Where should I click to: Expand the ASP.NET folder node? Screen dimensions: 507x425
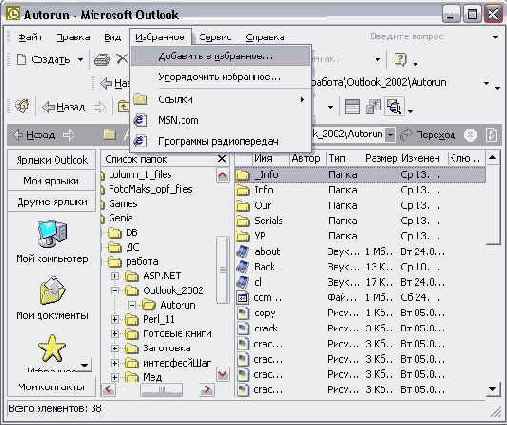[115, 276]
